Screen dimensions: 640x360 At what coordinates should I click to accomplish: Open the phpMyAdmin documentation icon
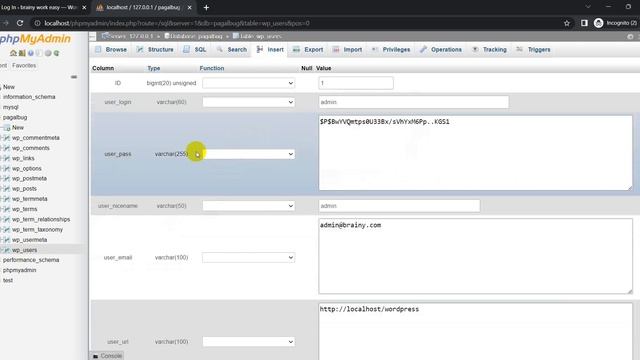pos(31,53)
